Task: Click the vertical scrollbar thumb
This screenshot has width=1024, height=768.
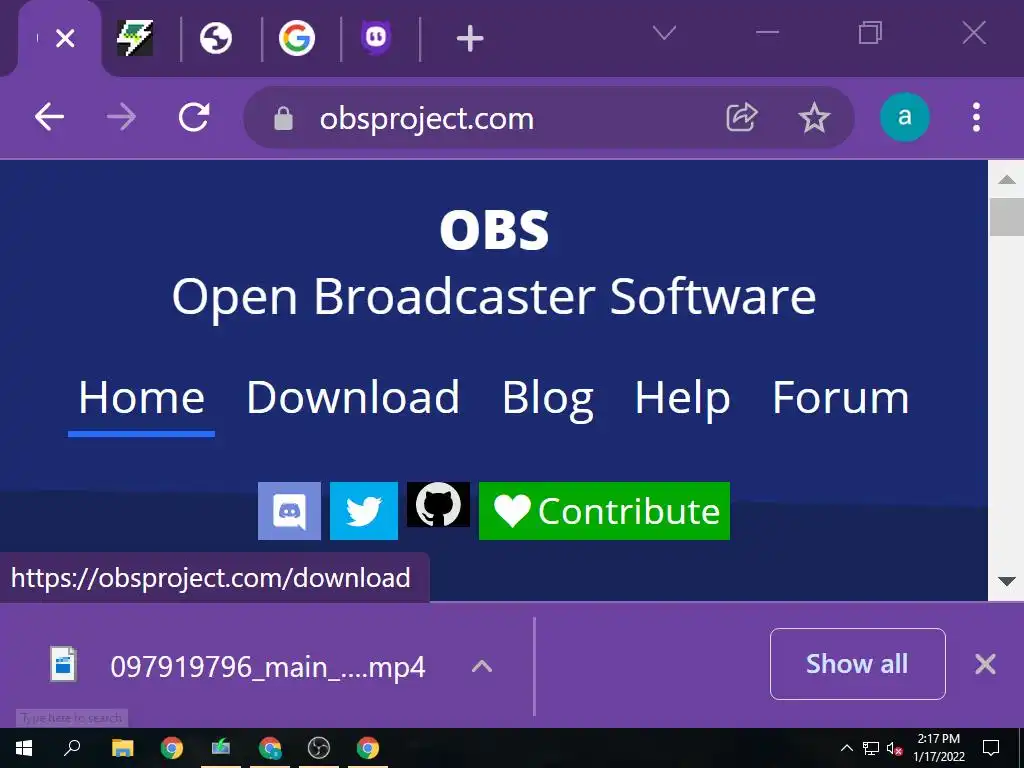Action: tap(1006, 217)
